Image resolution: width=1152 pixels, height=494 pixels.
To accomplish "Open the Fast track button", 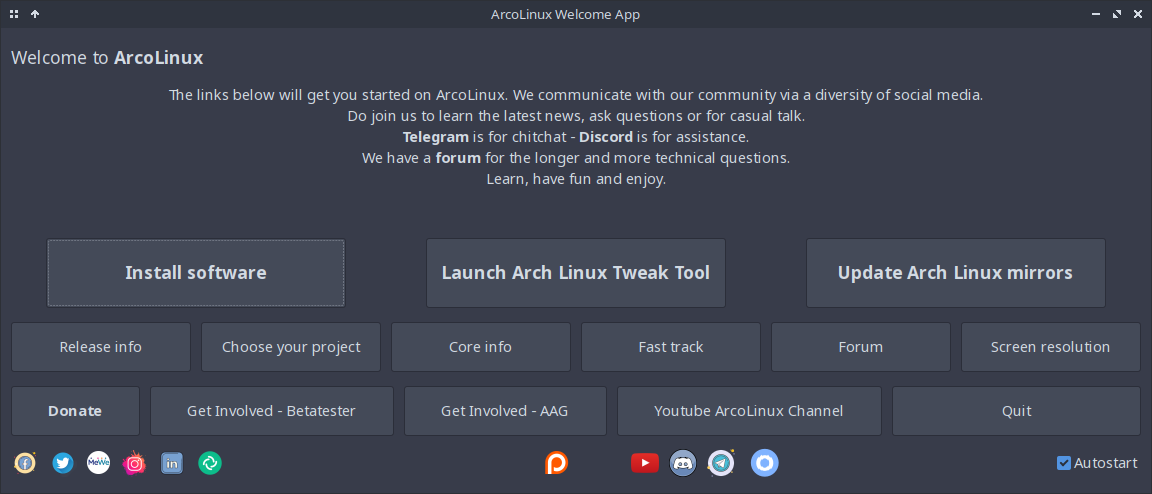I will tap(671, 347).
